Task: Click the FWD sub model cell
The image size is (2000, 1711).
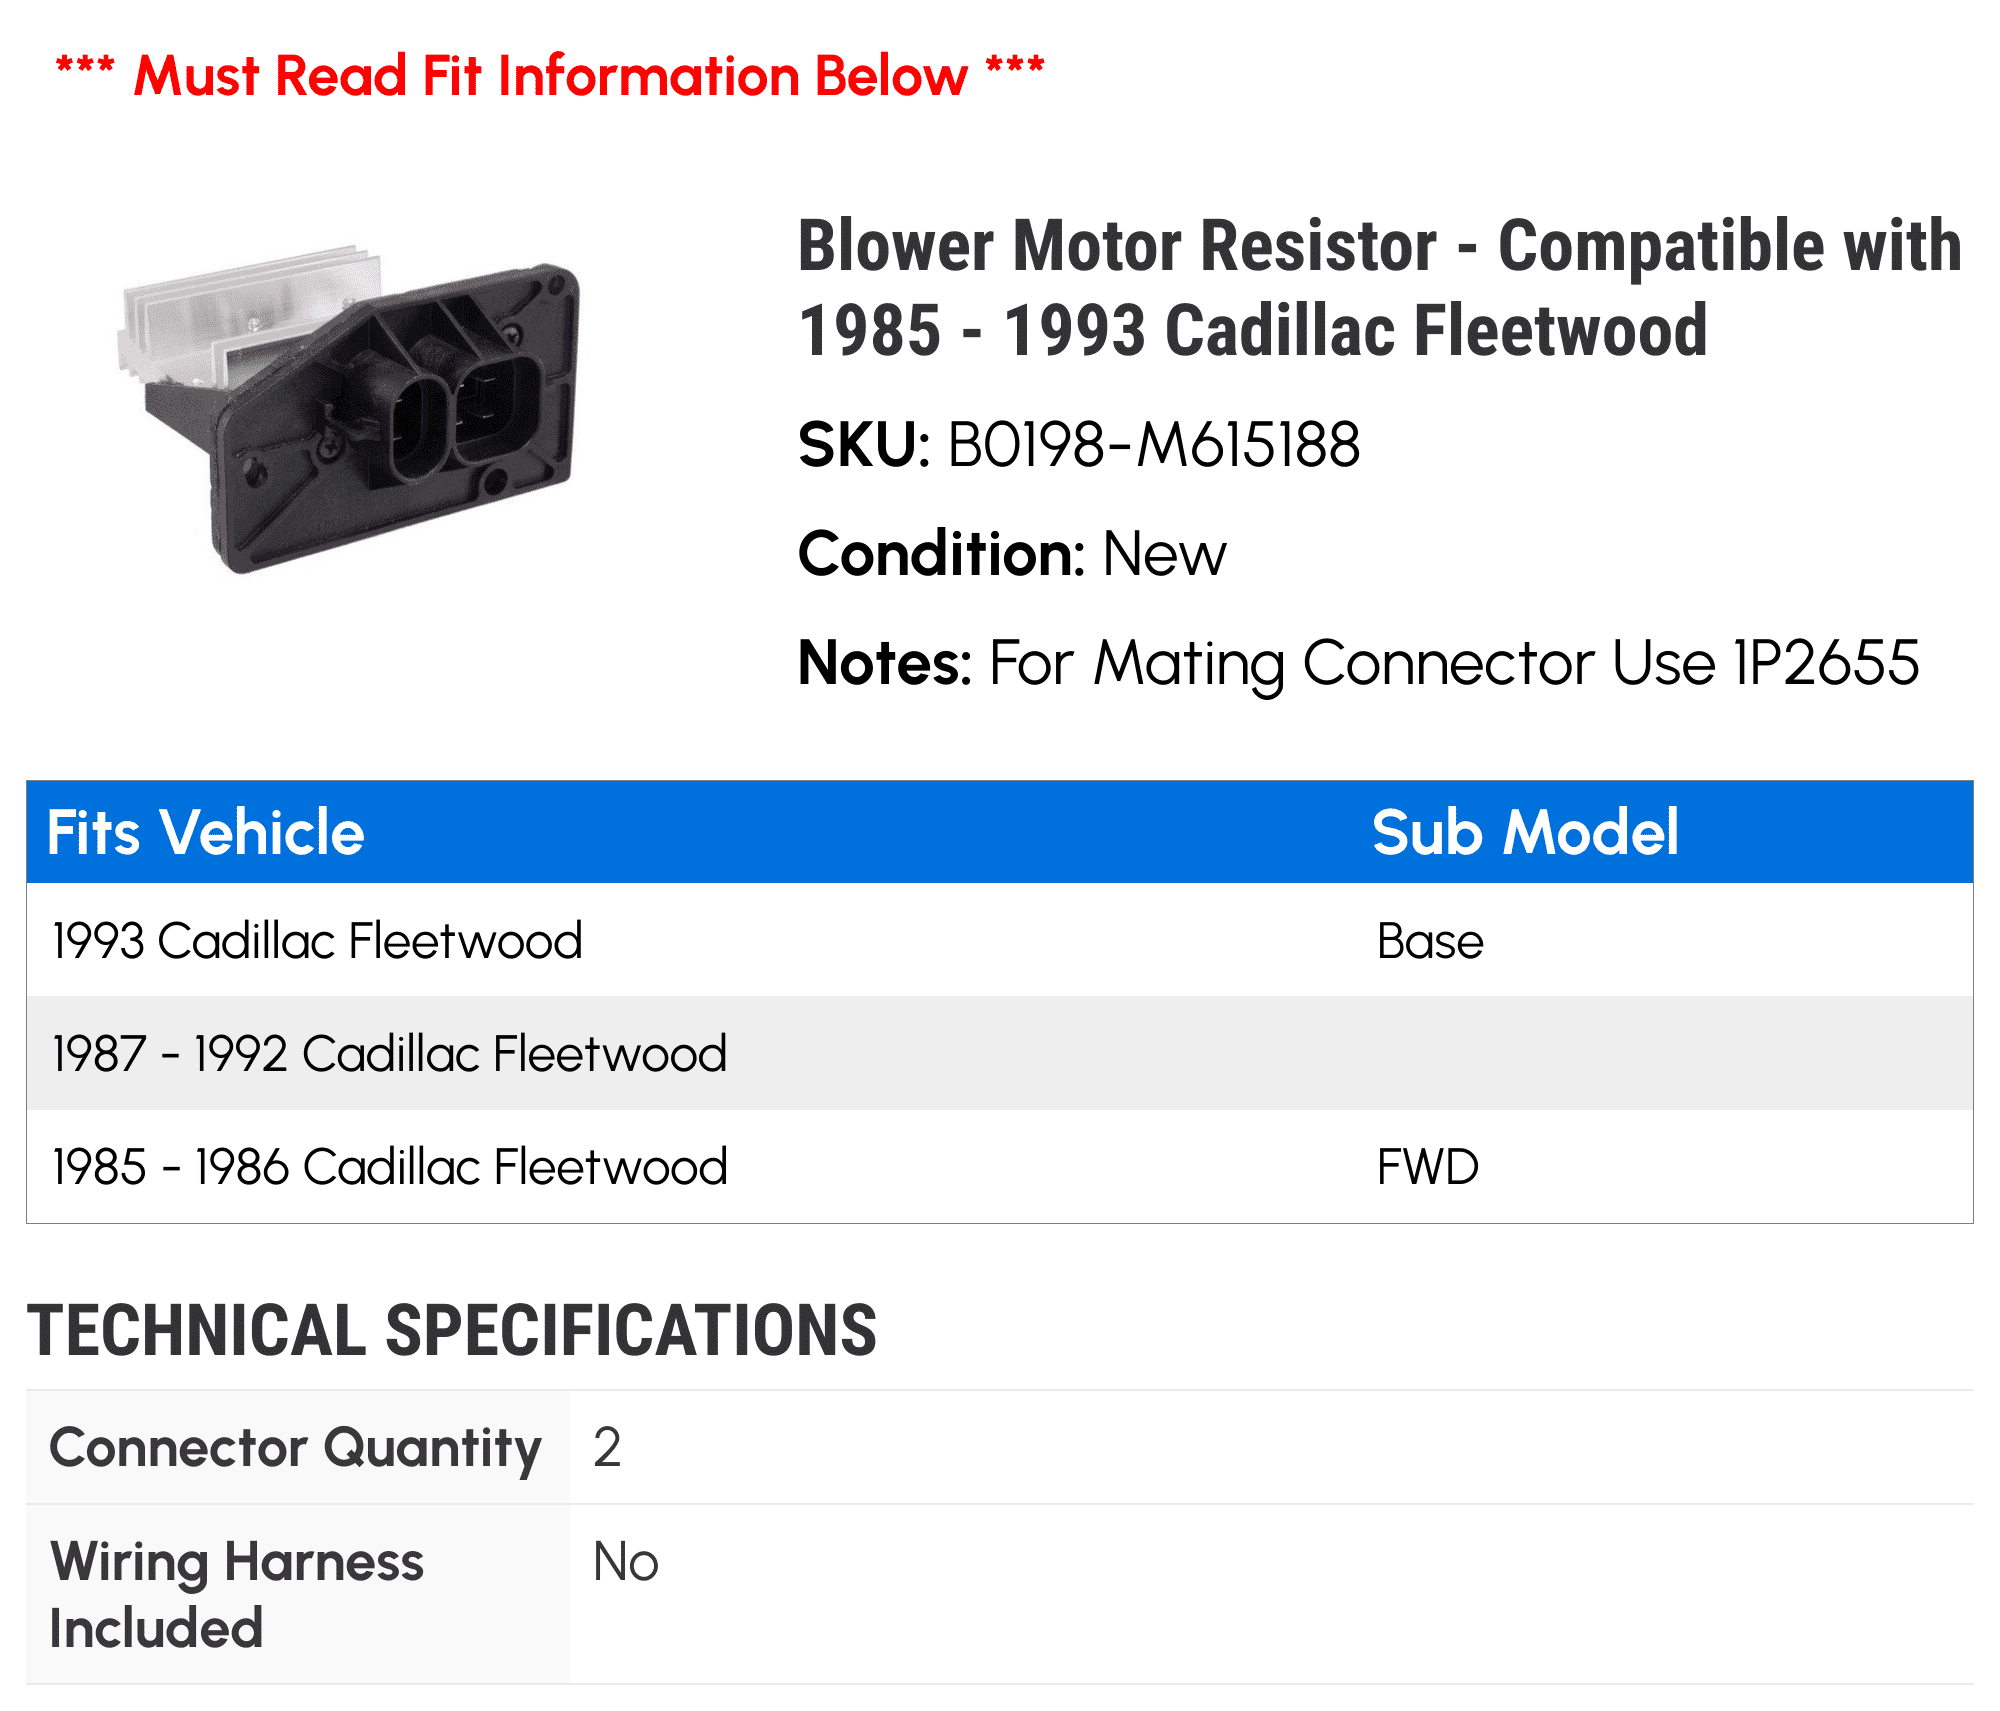Action: [x=1428, y=1167]
